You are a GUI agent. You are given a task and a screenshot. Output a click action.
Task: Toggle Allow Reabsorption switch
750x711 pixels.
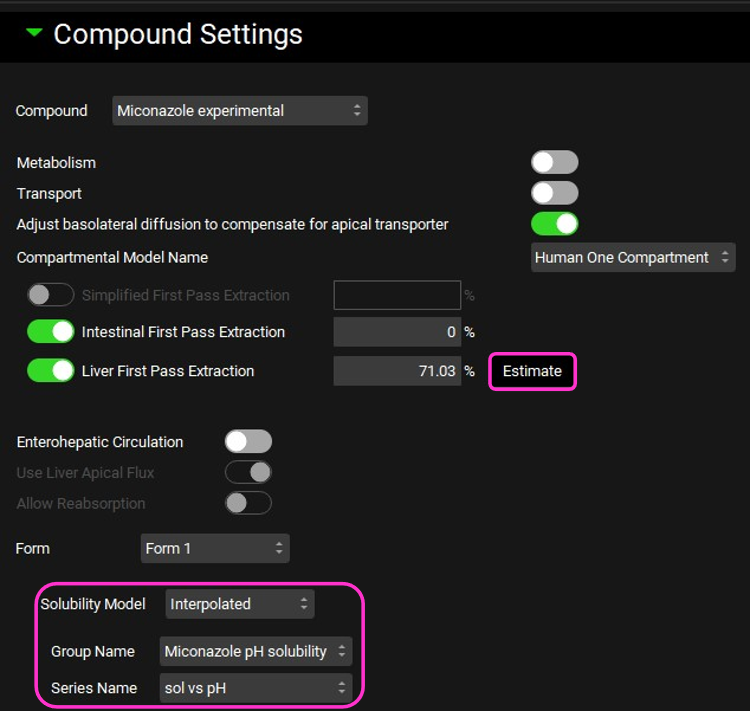248,503
